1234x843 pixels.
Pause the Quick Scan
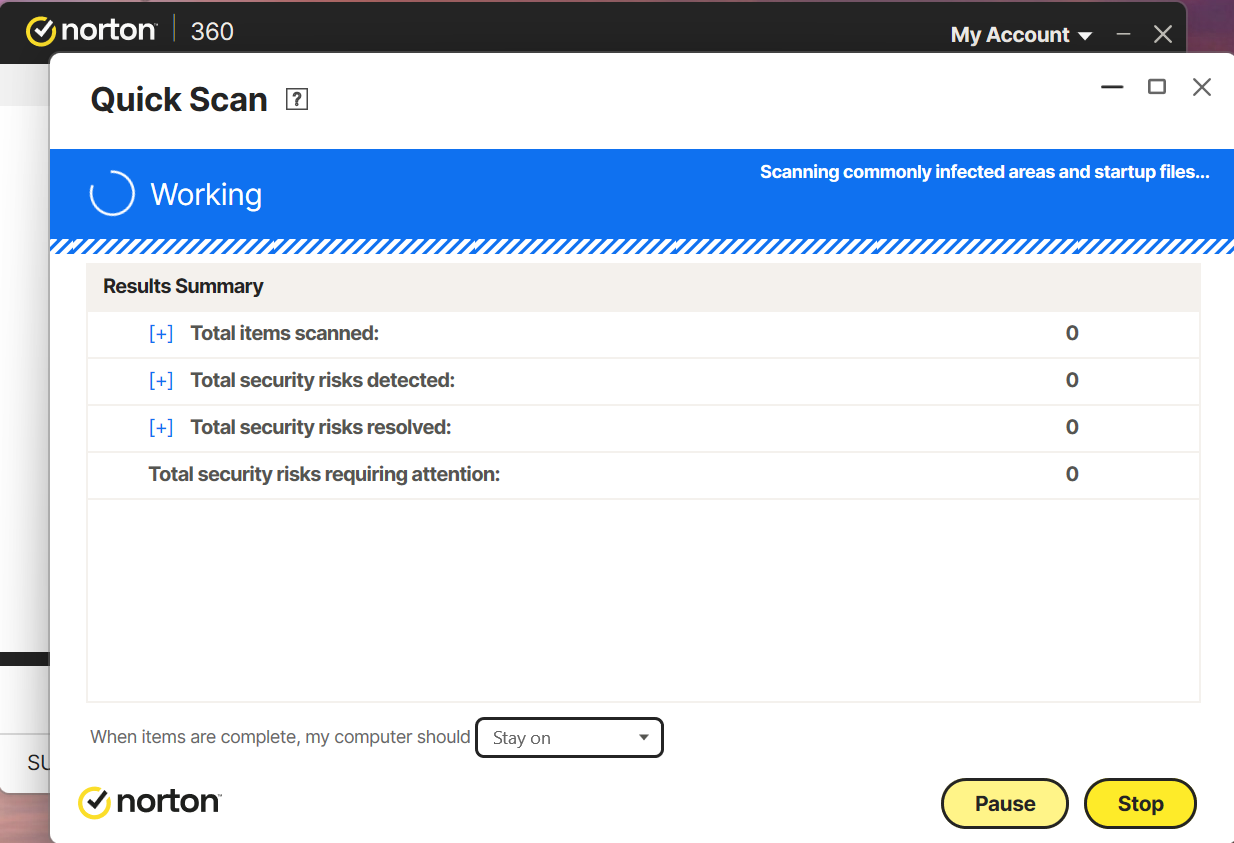coord(1005,804)
